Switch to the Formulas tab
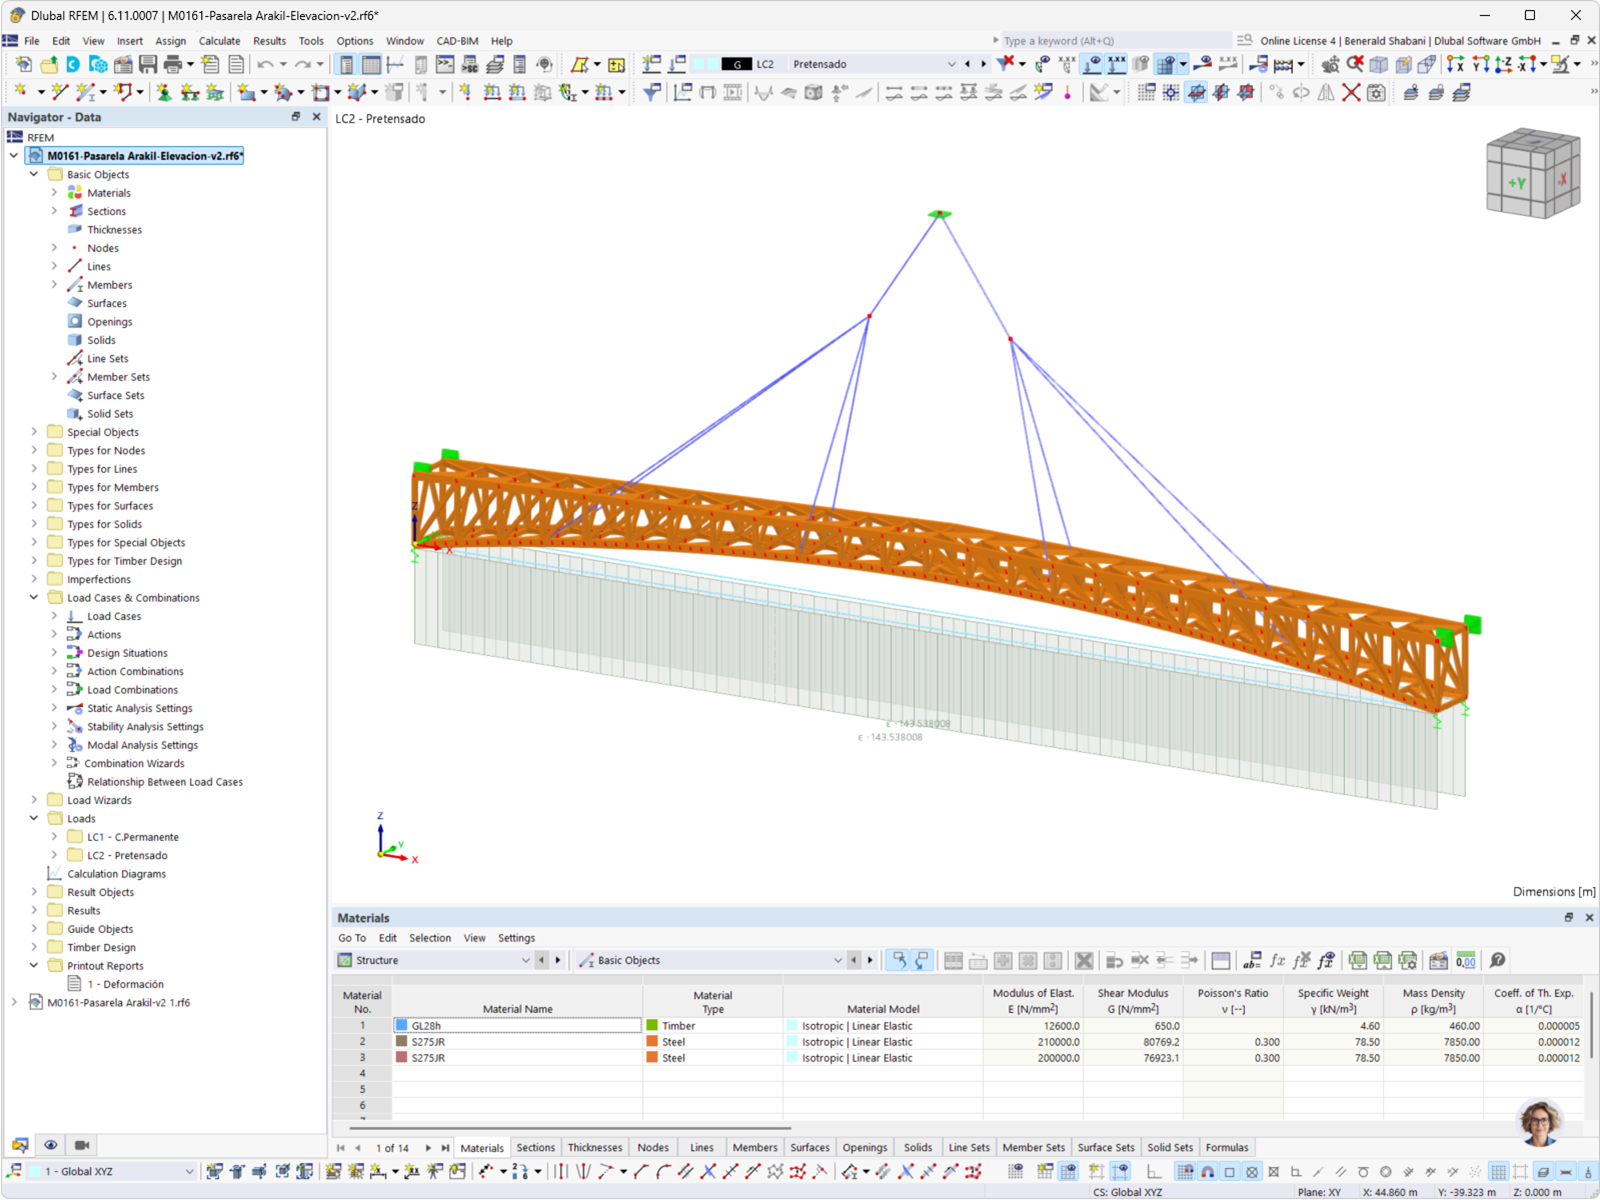1600x1200 pixels. tap(1227, 1148)
